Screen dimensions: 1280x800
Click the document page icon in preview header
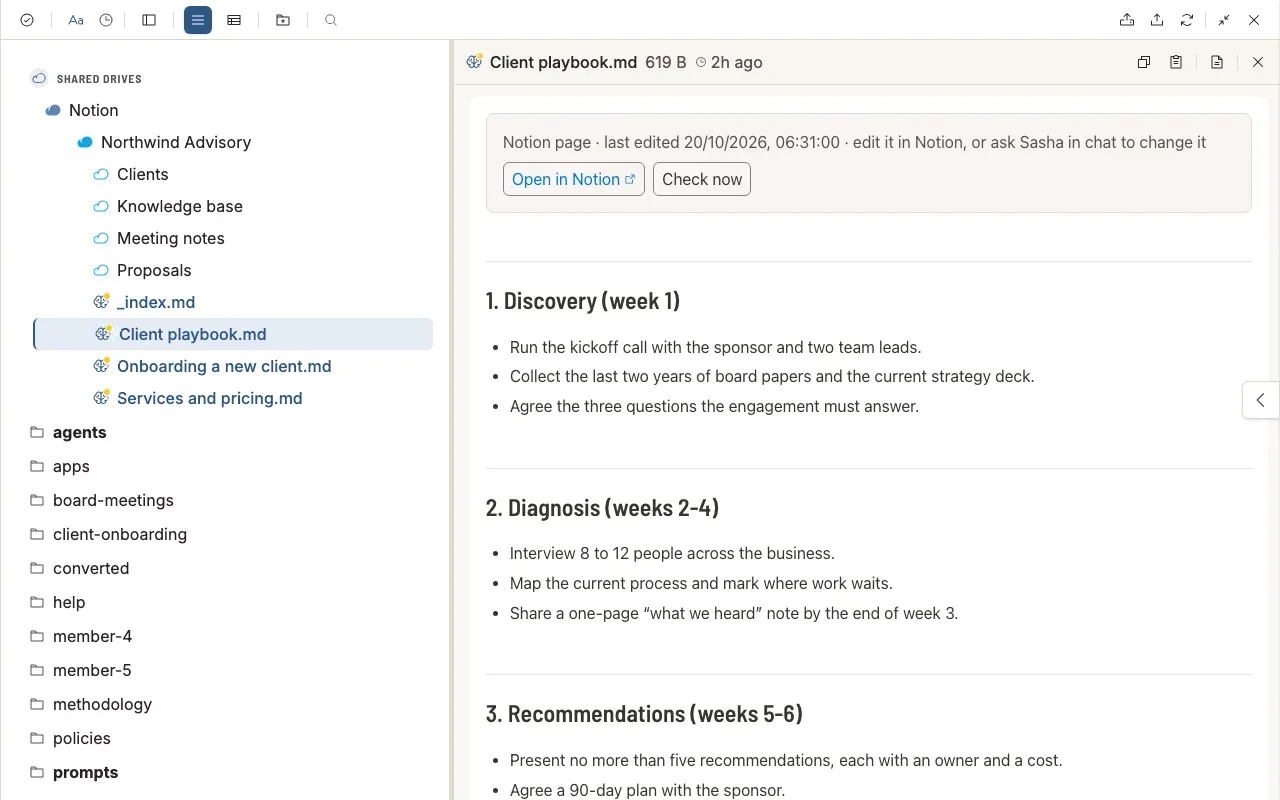coord(1217,62)
